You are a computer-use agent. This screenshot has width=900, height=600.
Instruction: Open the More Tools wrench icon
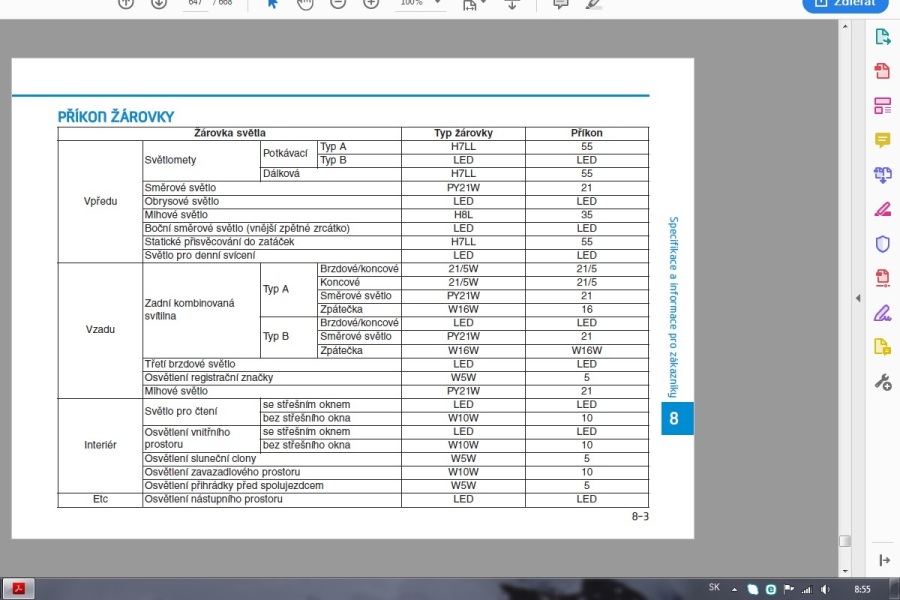[882, 382]
